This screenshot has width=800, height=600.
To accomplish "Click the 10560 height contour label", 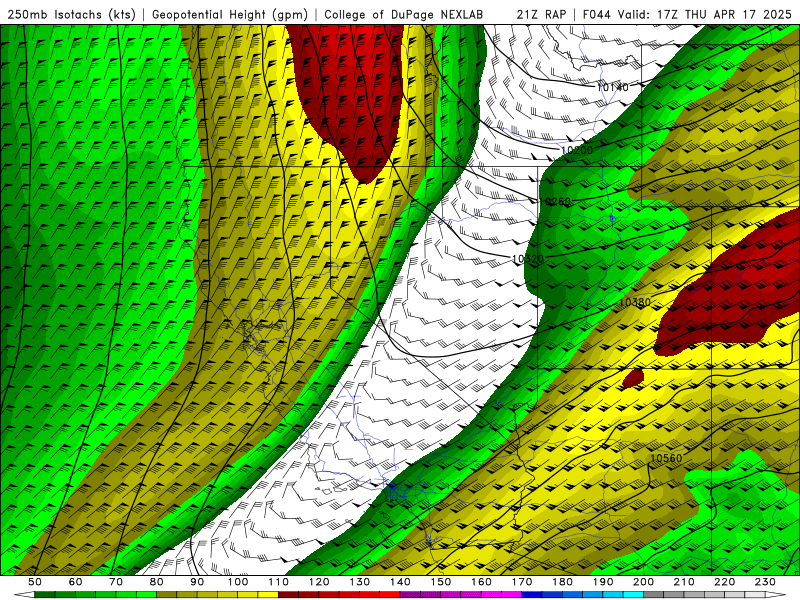I will [666, 458].
